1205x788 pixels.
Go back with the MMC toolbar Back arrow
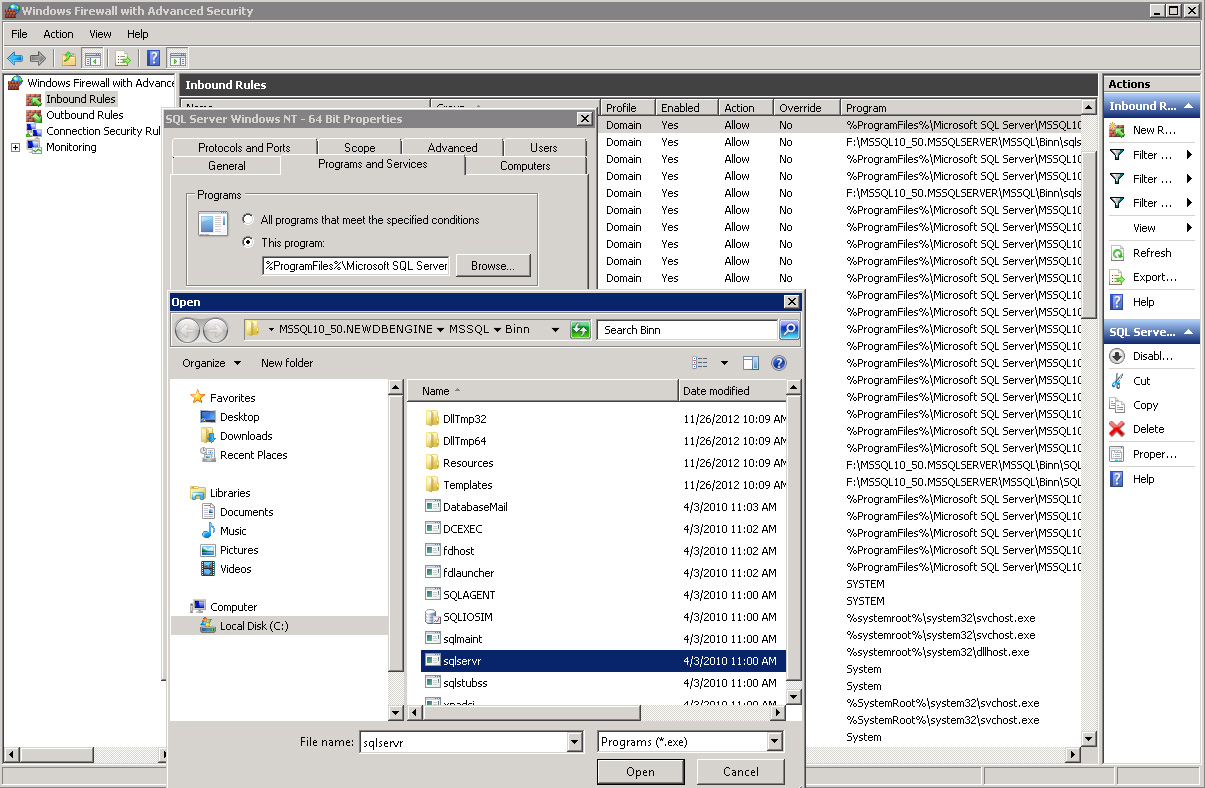coord(15,58)
